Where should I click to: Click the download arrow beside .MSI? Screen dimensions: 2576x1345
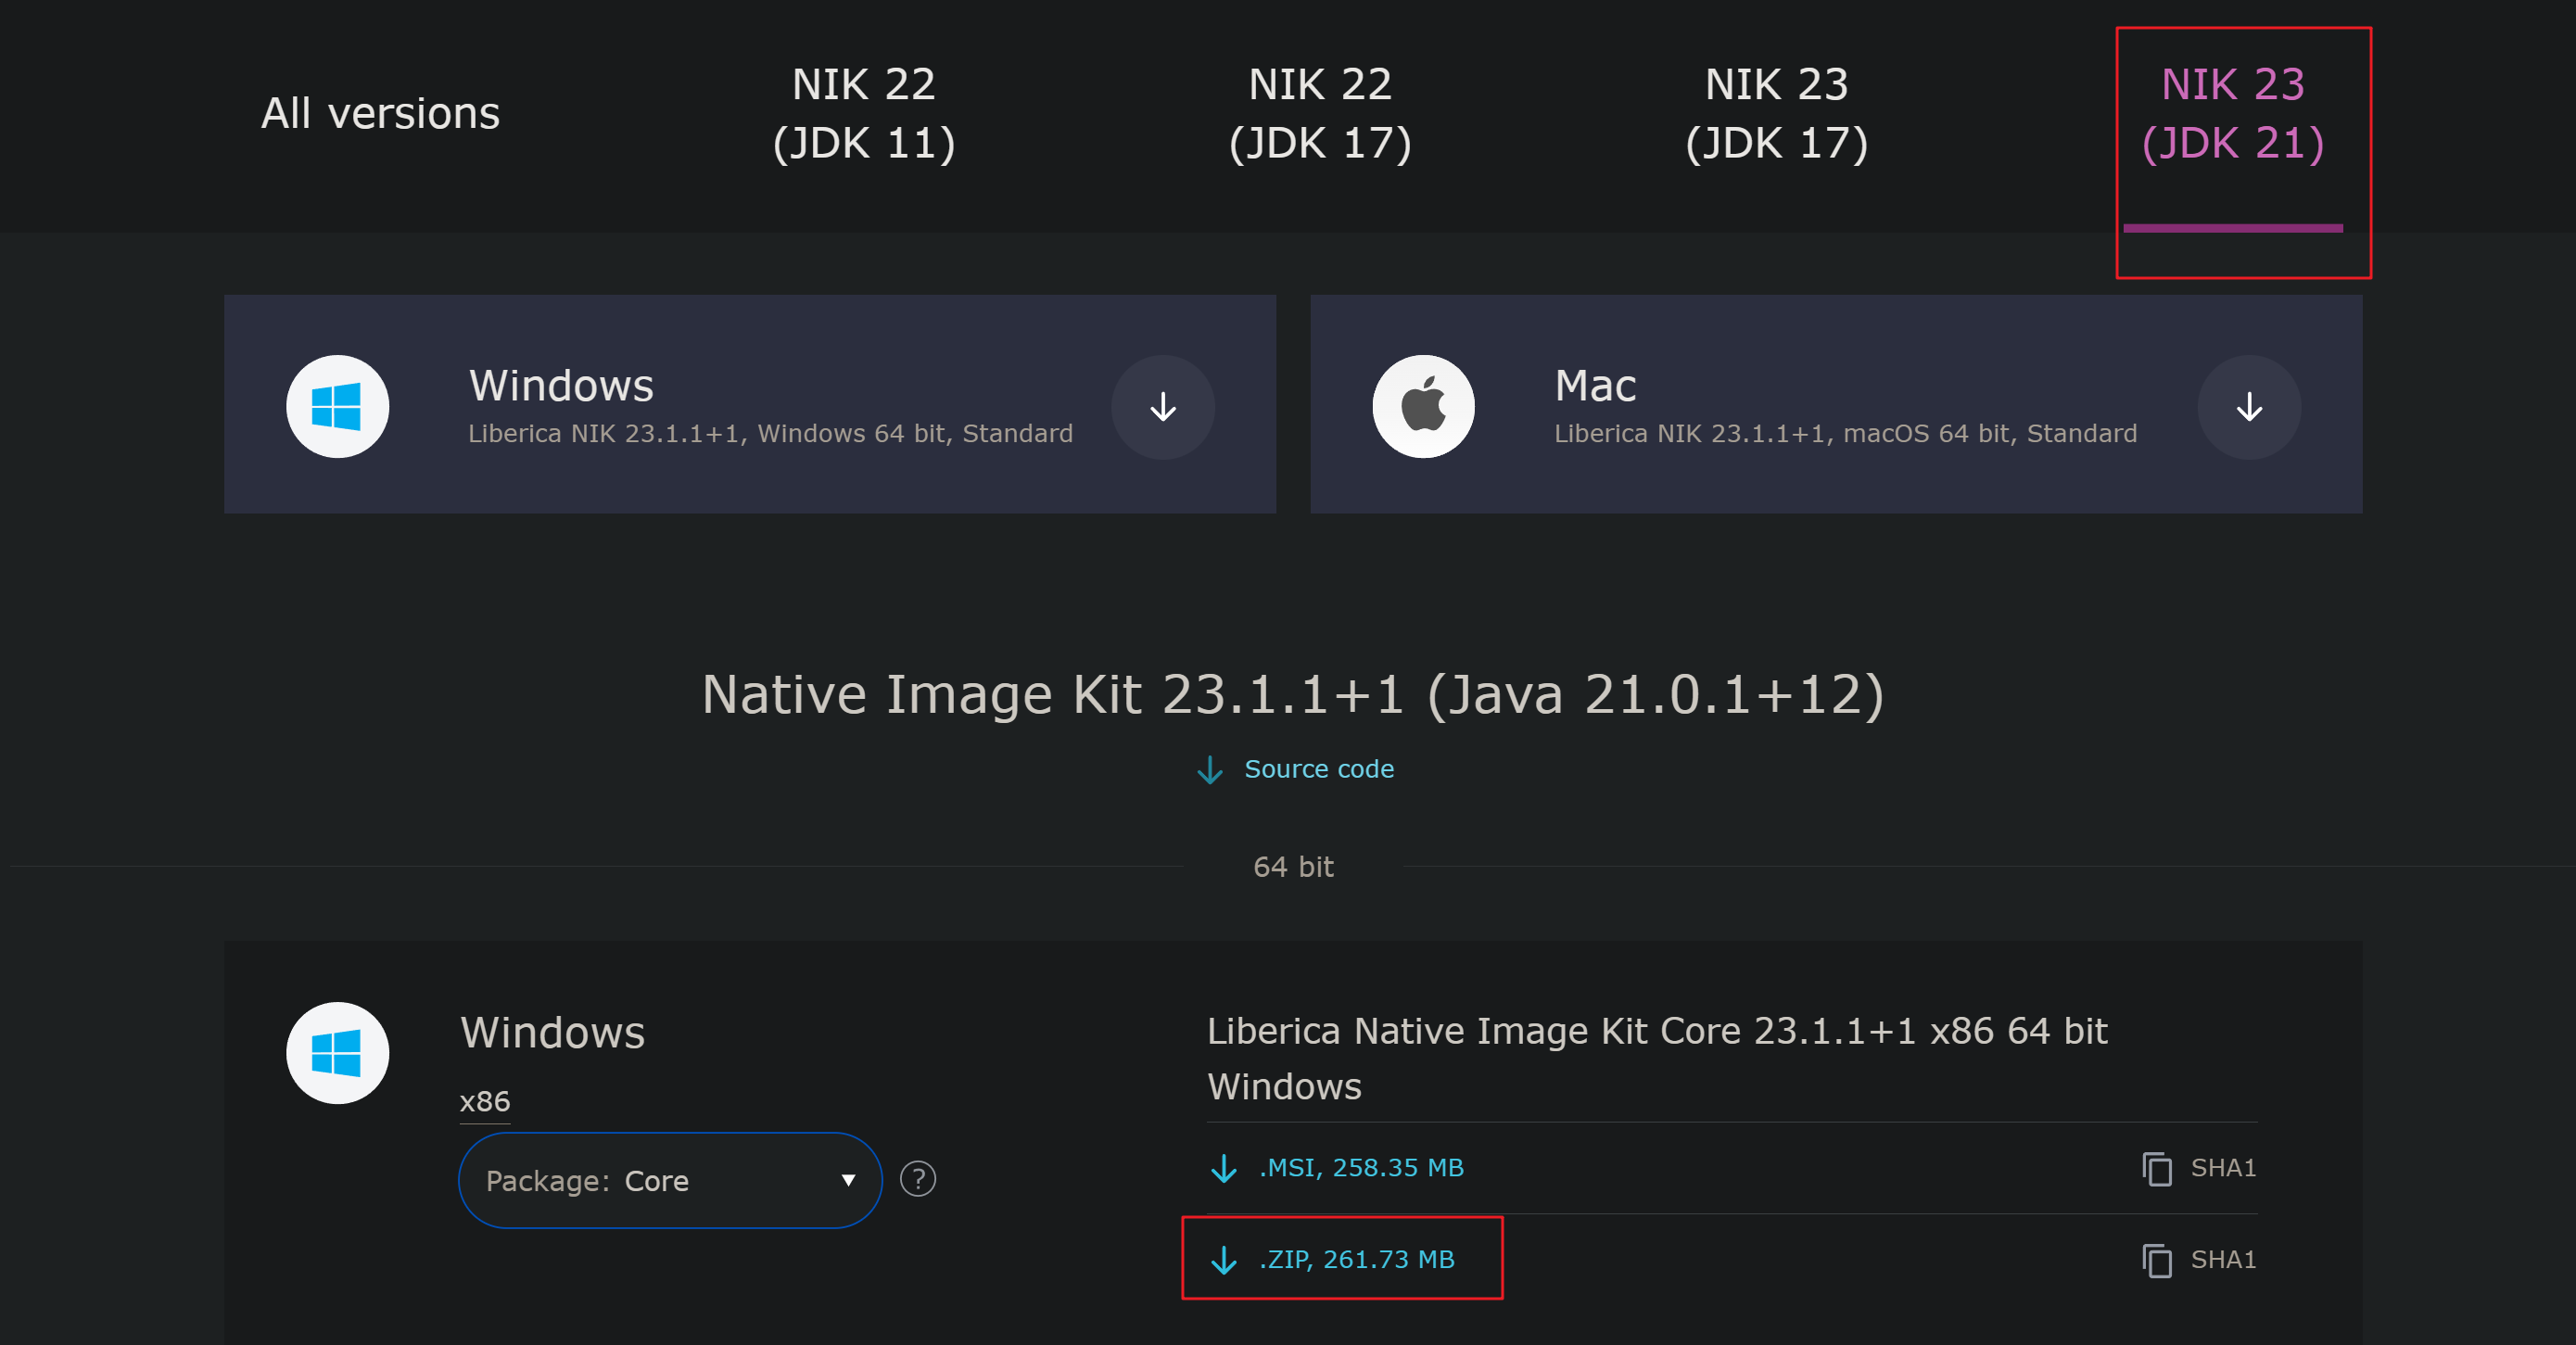[1224, 1168]
